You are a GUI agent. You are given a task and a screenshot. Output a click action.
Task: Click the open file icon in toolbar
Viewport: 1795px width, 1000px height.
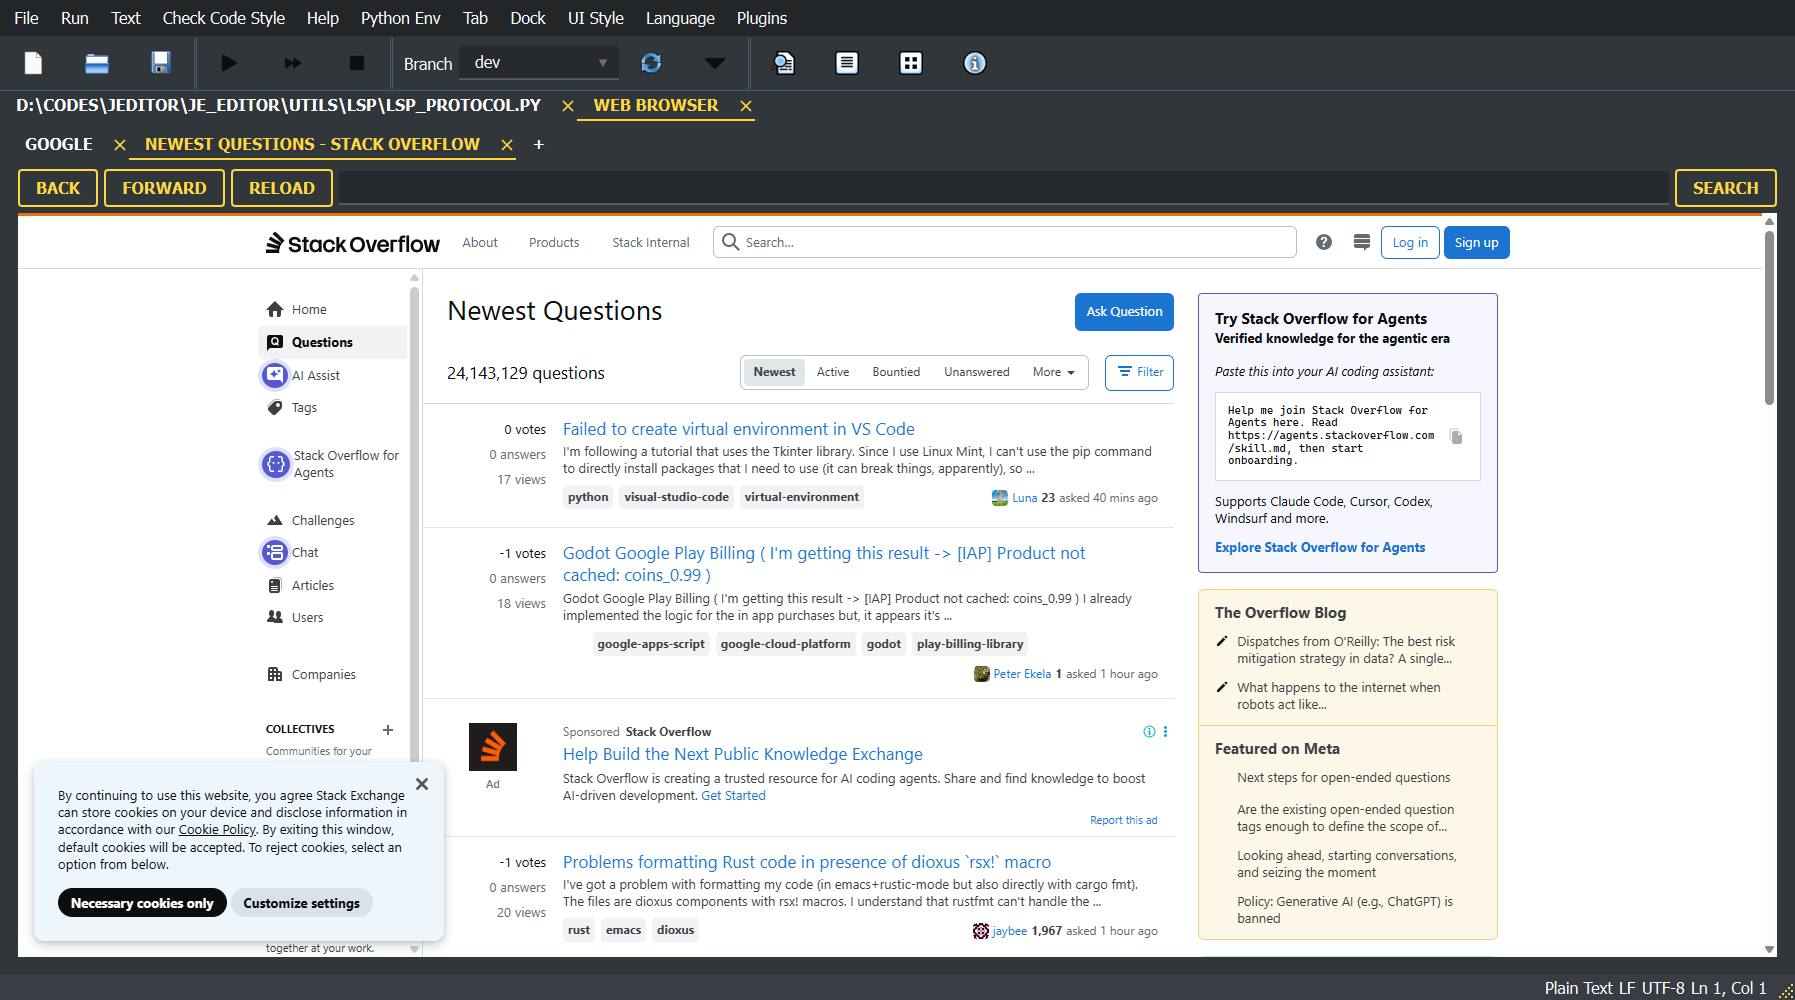point(97,63)
